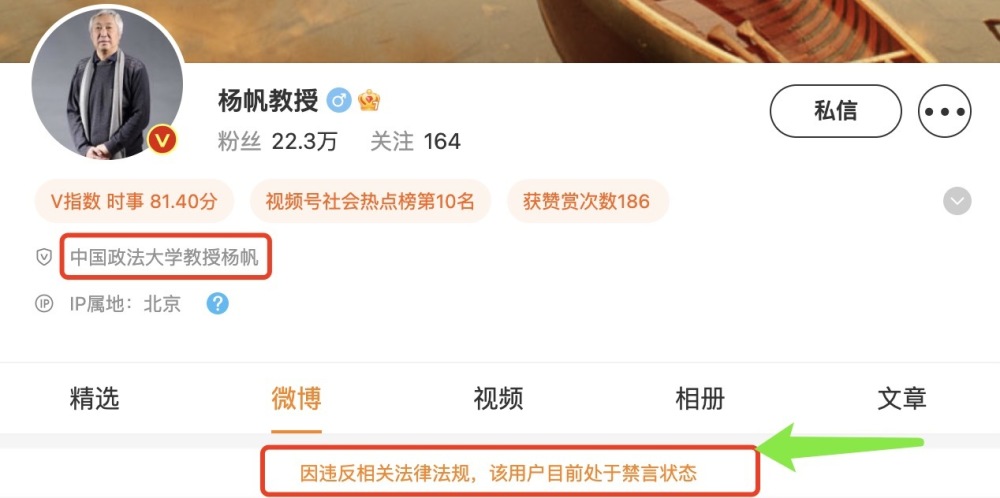Click the 私信 private message button
This screenshot has height=498, width=1000.
pyautogui.click(x=835, y=111)
